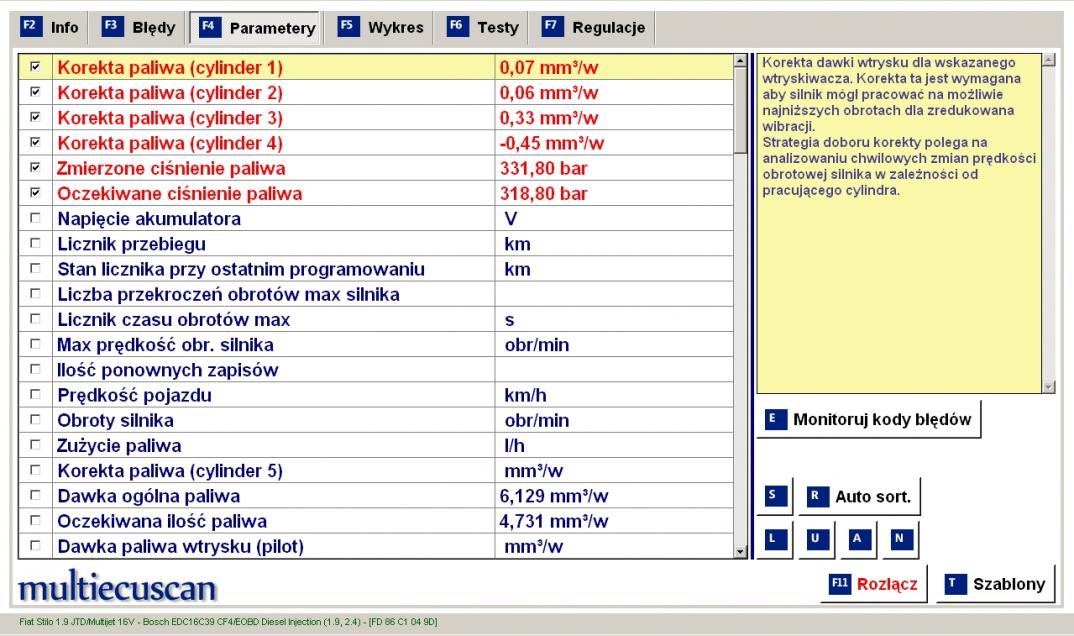Open Szablony templates button

[995, 584]
